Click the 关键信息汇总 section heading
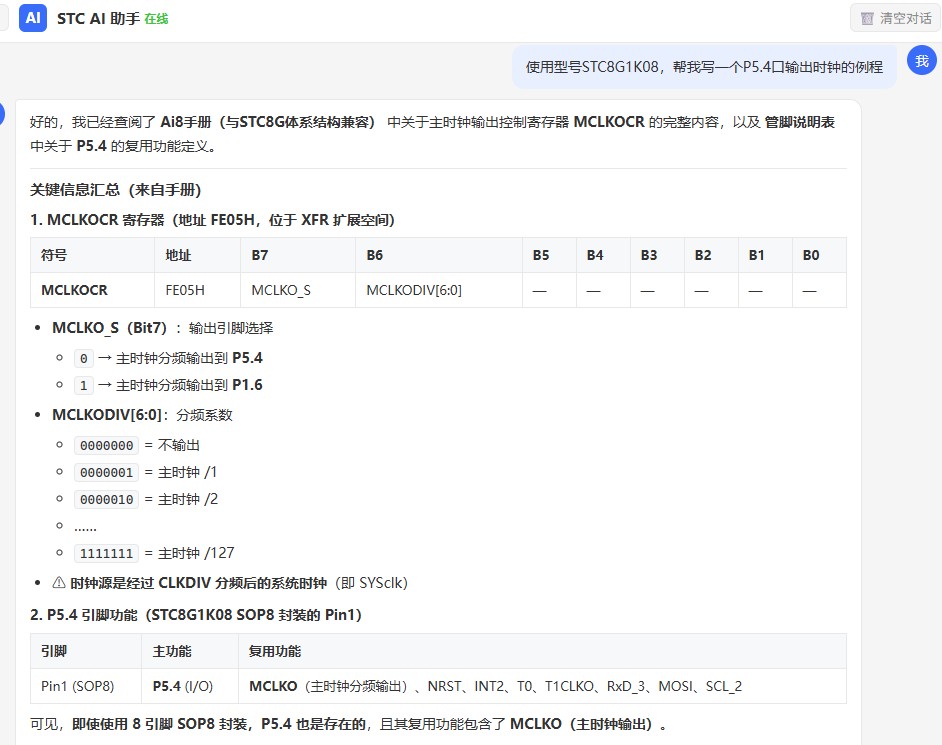 click(x=115, y=190)
